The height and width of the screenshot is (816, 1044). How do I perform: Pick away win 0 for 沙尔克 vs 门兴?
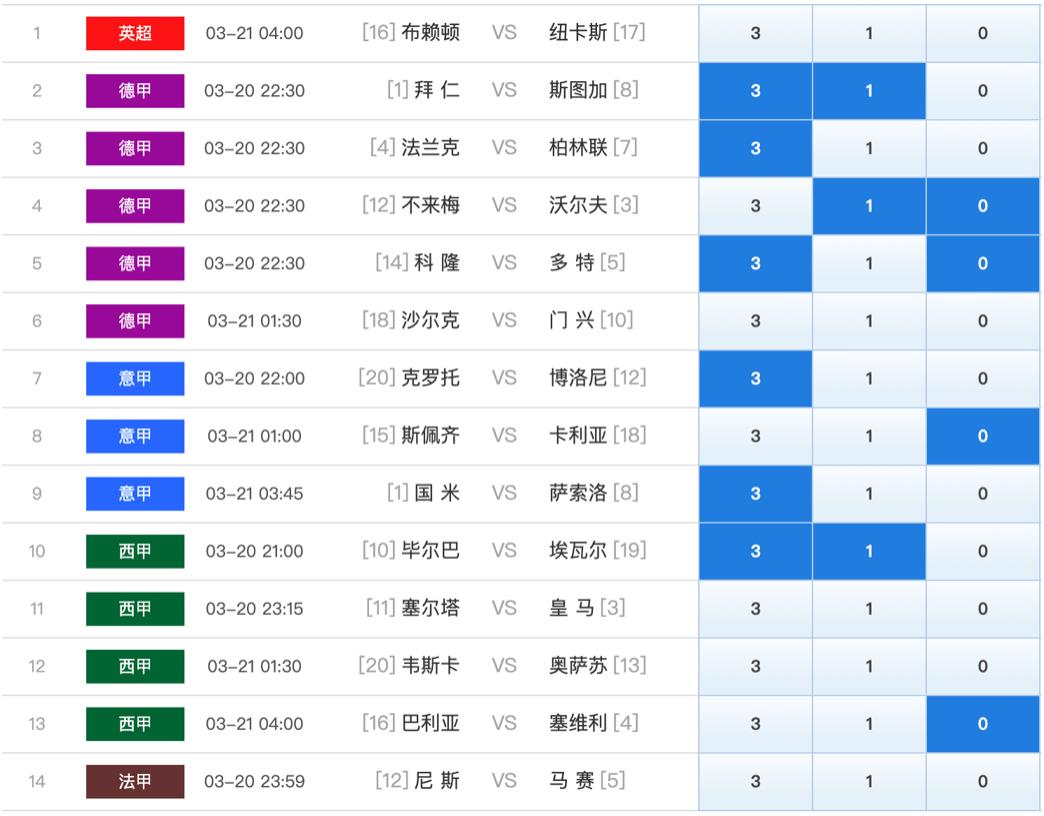click(x=982, y=321)
